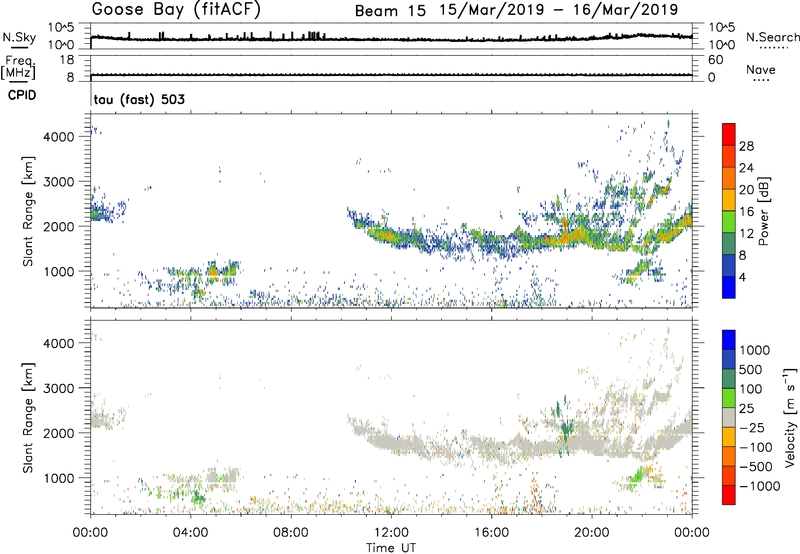The width and height of the screenshot is (800, 554).
Task: Click the blue top segment of Velocity color bar
Action: point(729,340)
